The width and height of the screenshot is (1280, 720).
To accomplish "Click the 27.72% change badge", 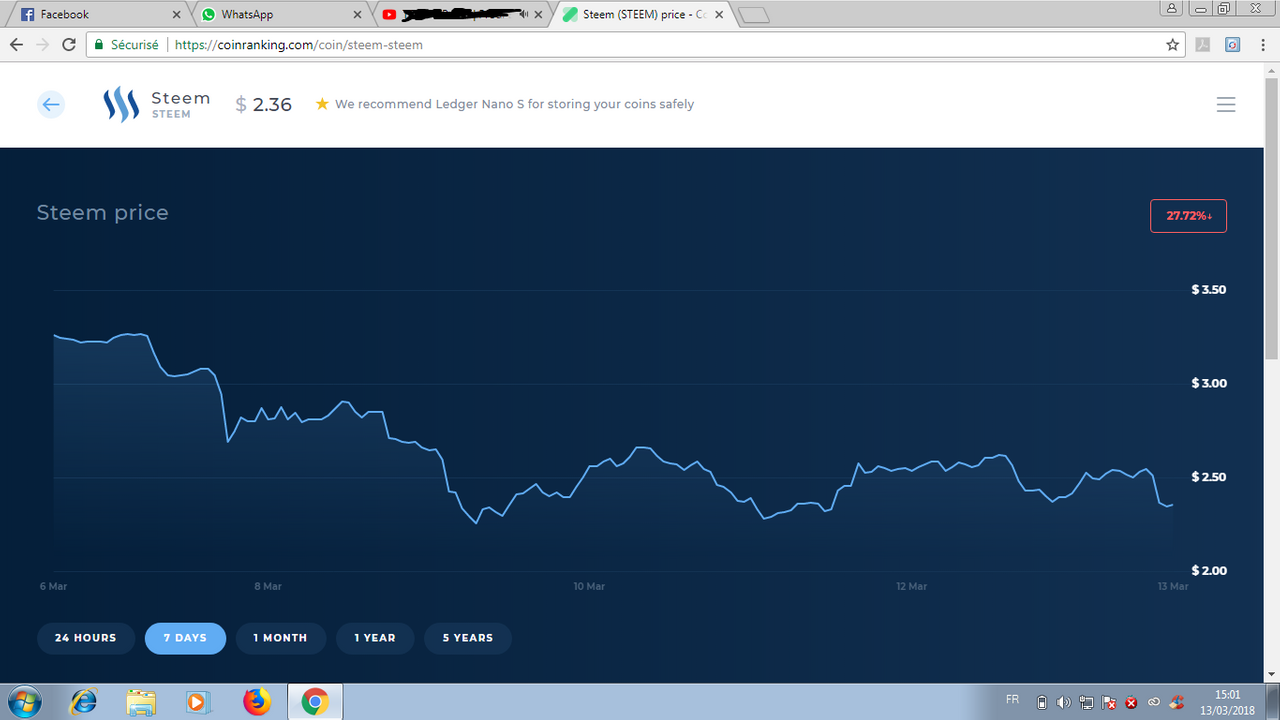I will (x=1189, y=216).
